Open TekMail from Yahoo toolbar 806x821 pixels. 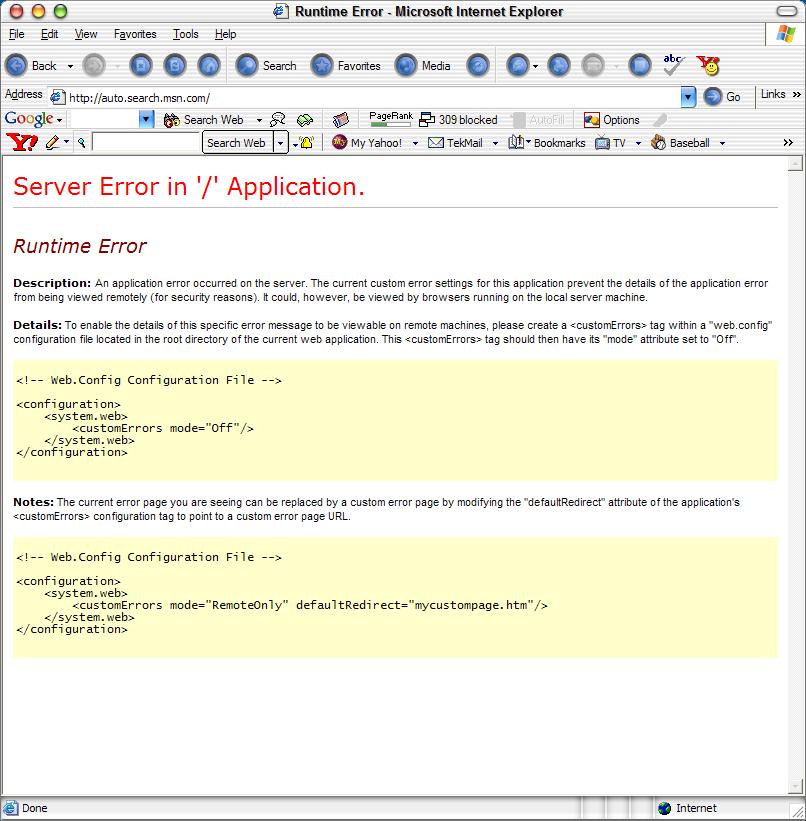tap(455, 142)
